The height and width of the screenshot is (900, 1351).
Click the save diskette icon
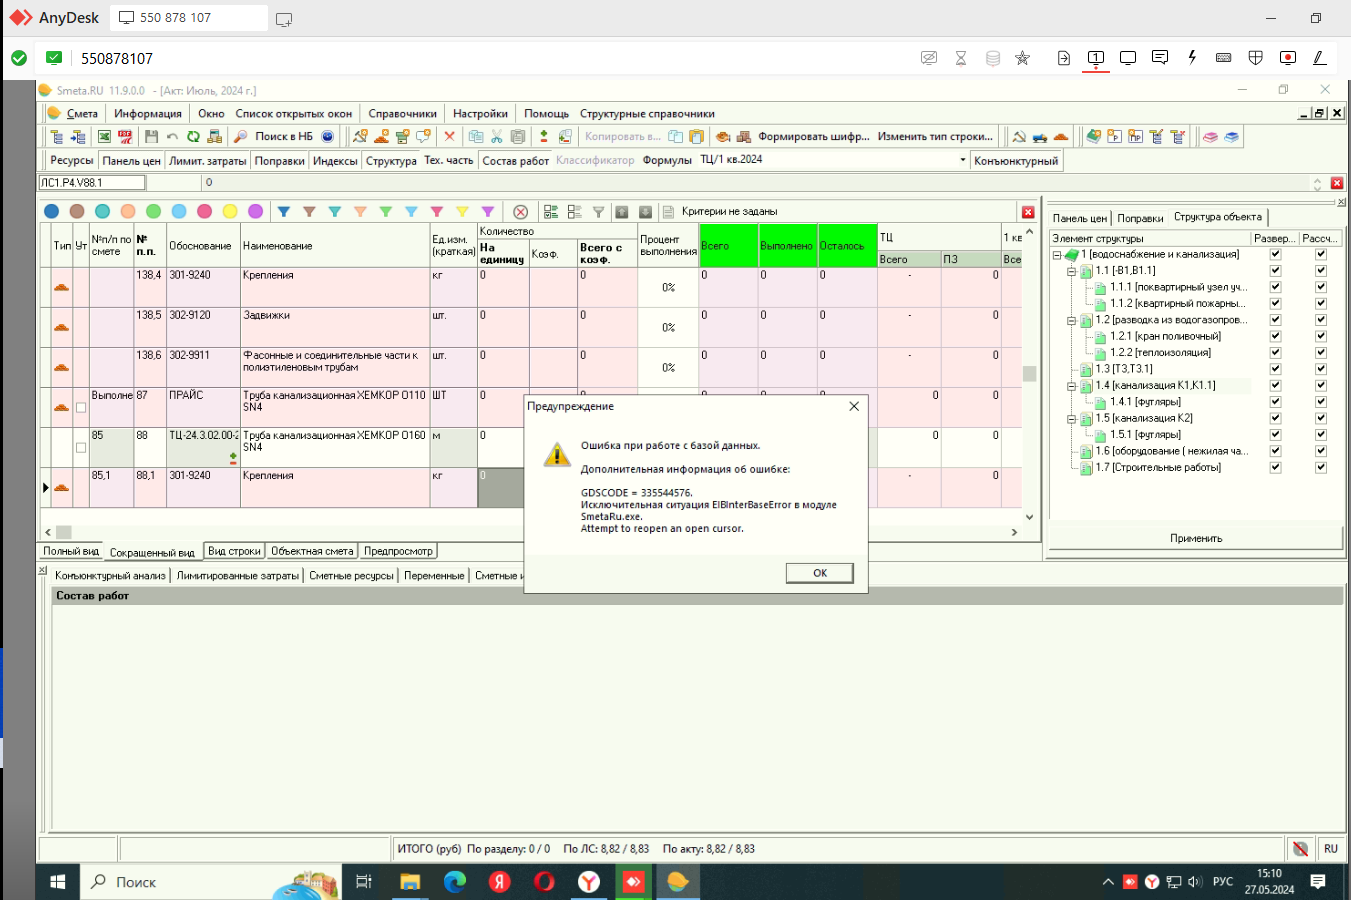(x=151, y=137)
